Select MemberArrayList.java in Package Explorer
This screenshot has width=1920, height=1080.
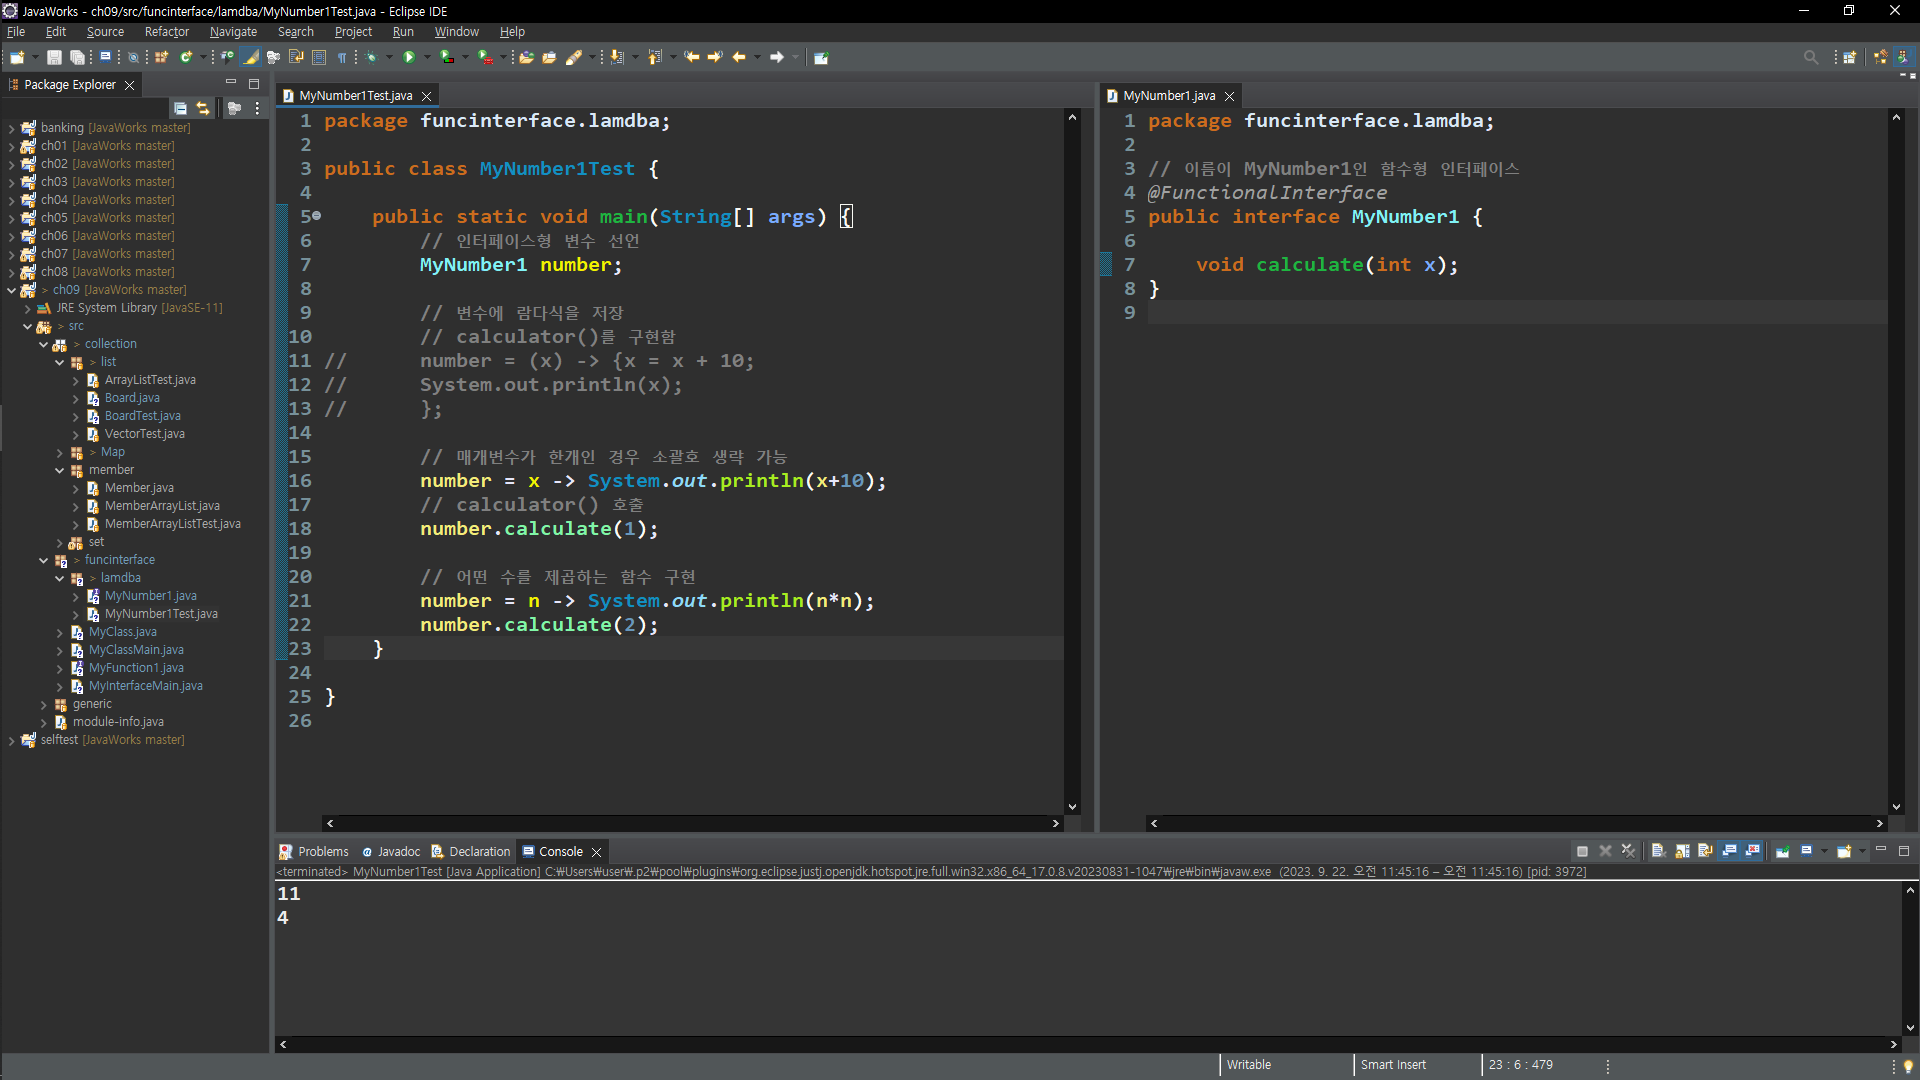162,506
